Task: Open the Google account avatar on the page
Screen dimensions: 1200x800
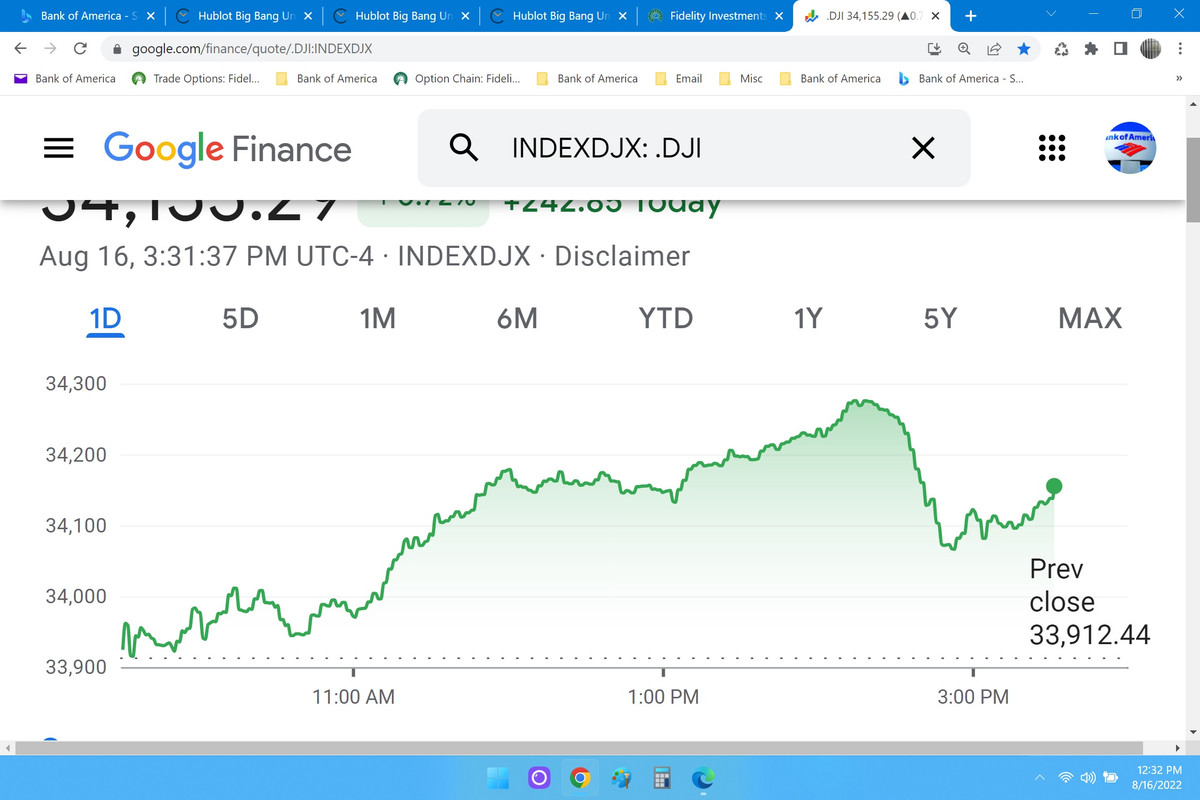Action: [1131, 148]
